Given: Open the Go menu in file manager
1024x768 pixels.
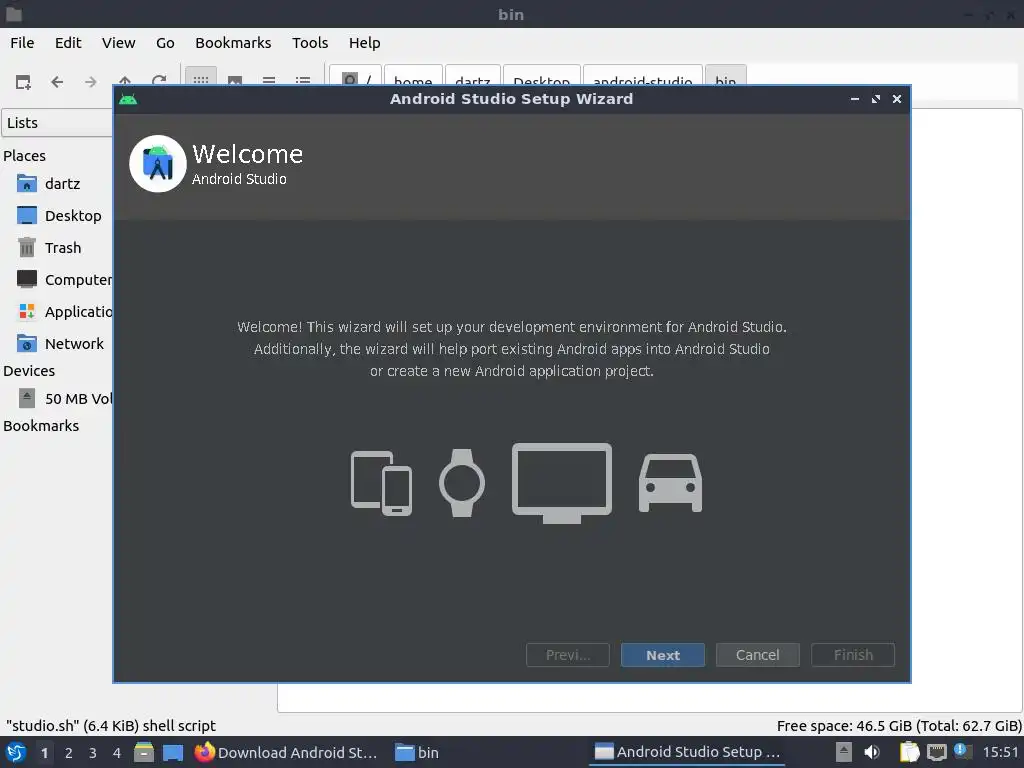Looking at the screenshot, I should point(165,43).
